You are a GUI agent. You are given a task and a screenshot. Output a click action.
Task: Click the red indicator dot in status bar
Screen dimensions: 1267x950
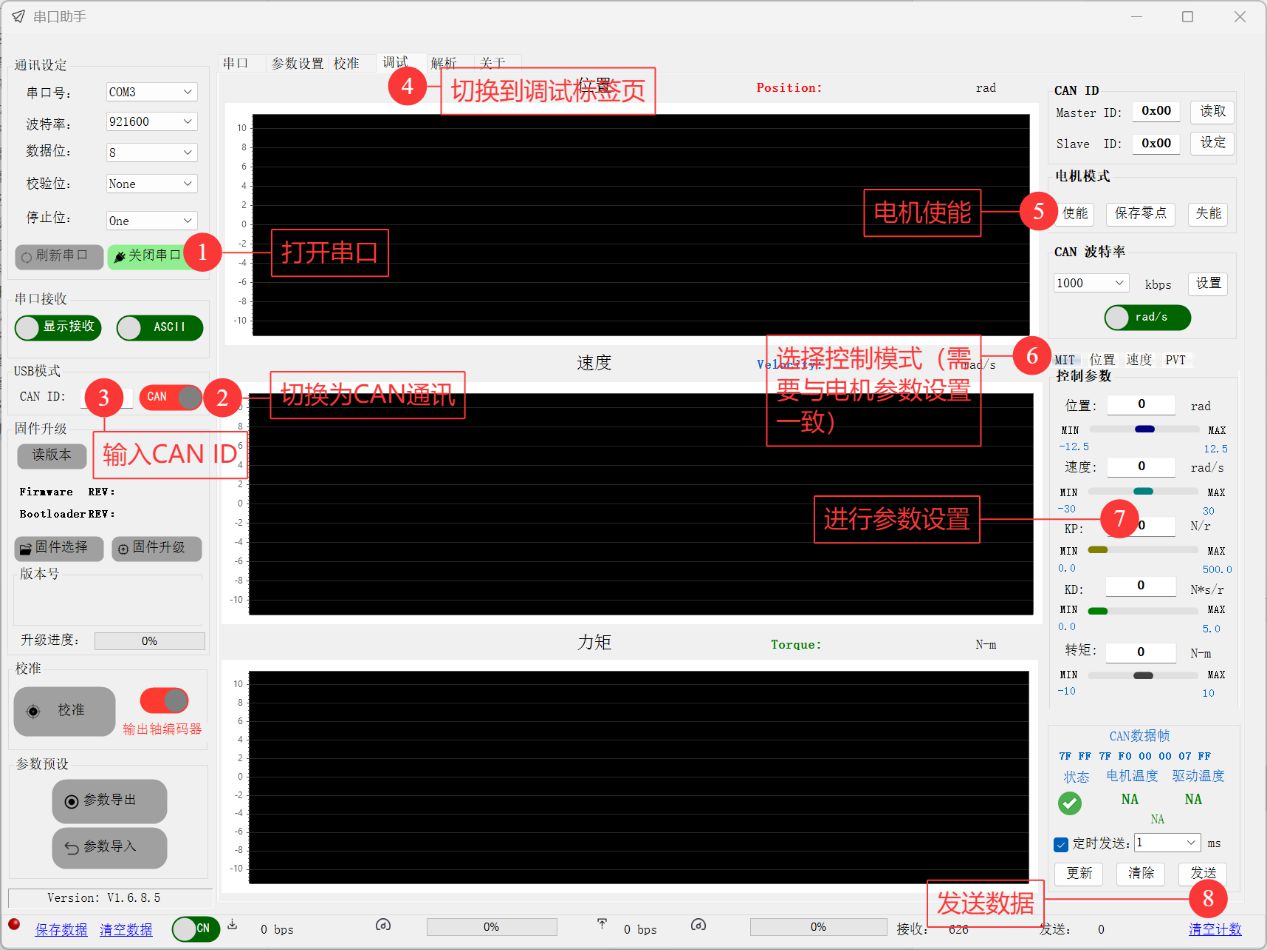point(14,924)
